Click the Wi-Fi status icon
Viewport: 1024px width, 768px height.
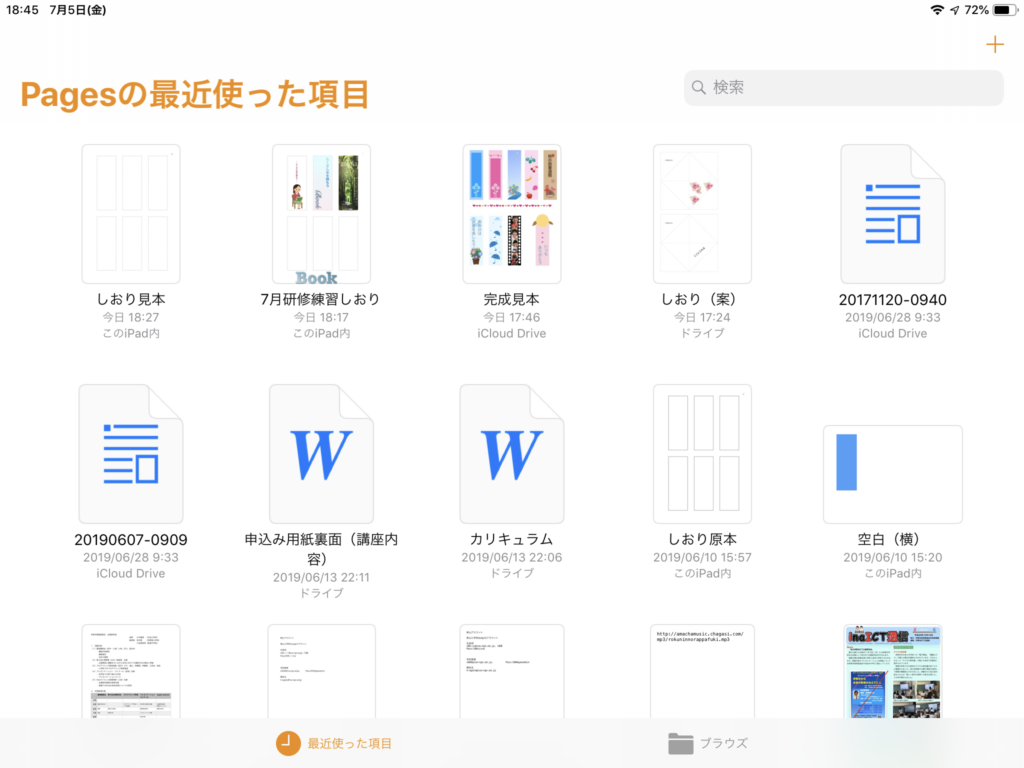coord(937,10)
